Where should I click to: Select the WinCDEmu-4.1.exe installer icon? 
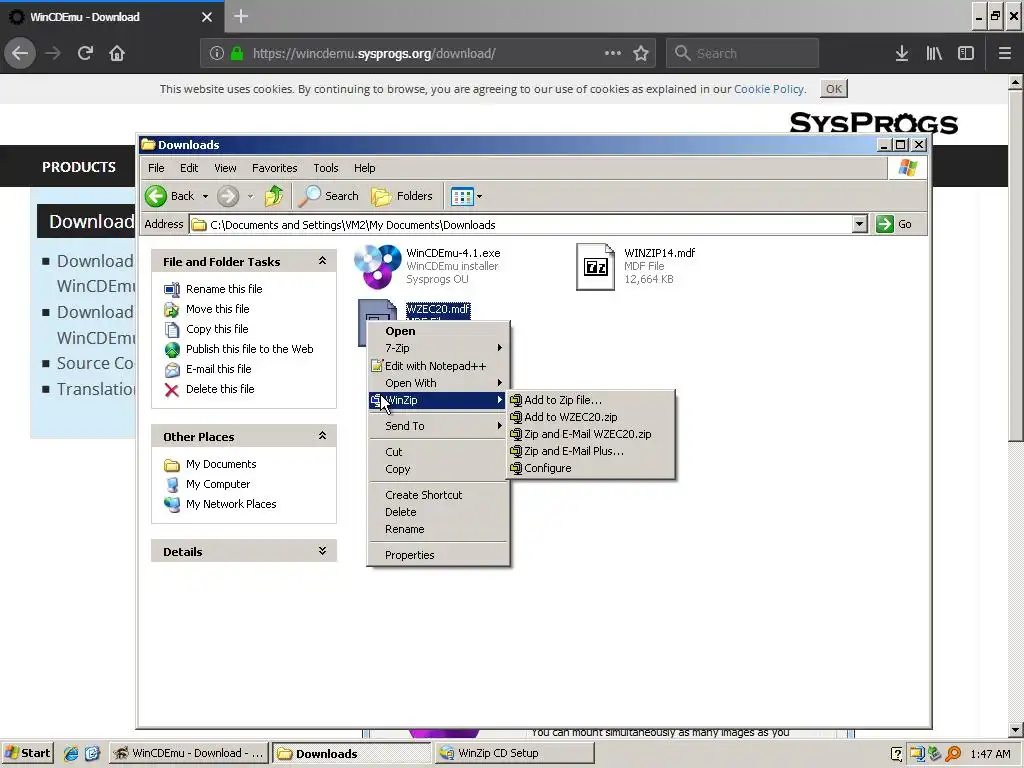[x=377, y=266]
